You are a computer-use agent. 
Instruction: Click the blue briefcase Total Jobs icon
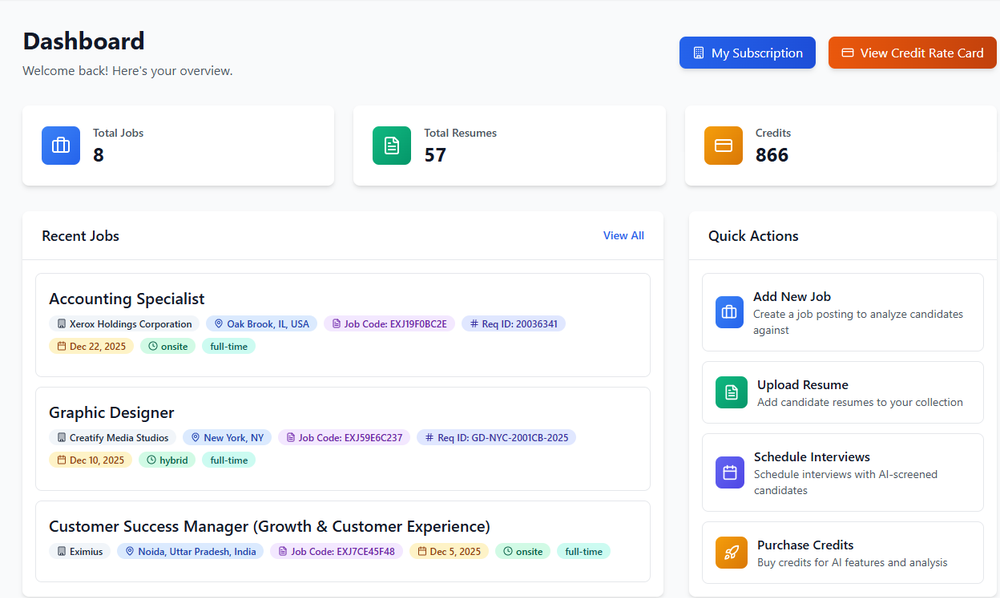tap(61, 145)
